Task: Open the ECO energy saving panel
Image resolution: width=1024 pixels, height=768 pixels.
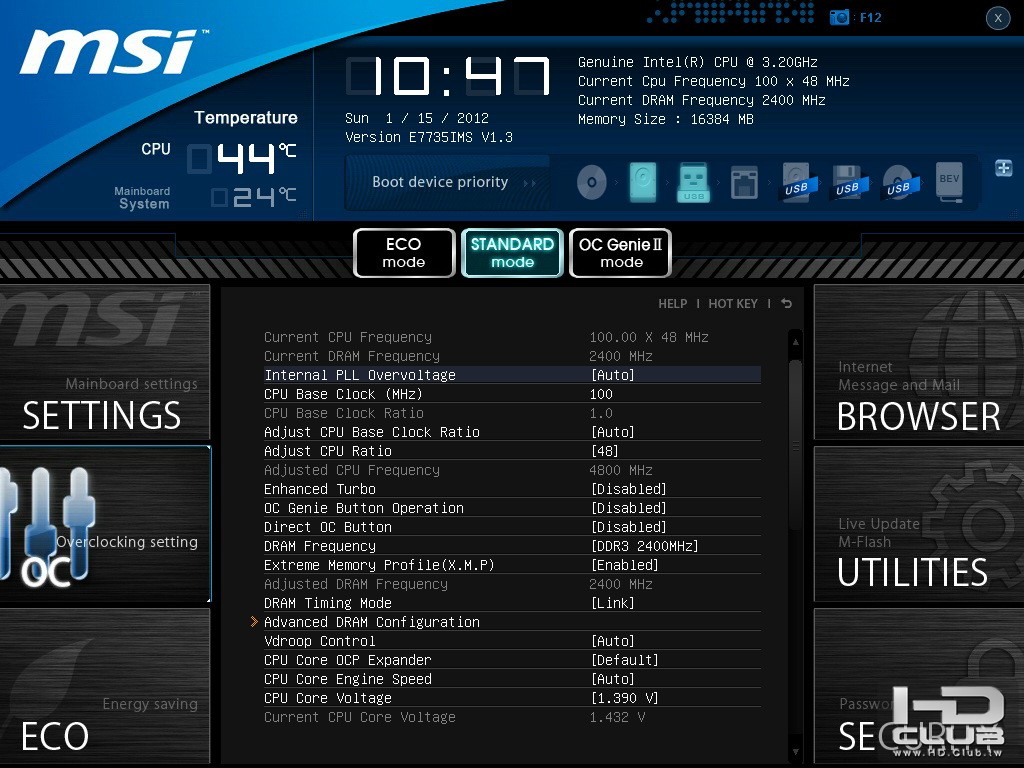Action: pyautogui.click(x=105, y=685)
